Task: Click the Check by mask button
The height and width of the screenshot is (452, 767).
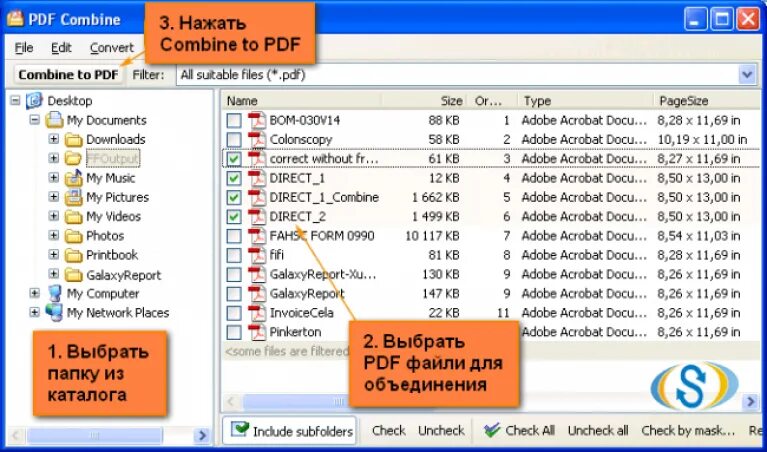Action: (688, 430)
